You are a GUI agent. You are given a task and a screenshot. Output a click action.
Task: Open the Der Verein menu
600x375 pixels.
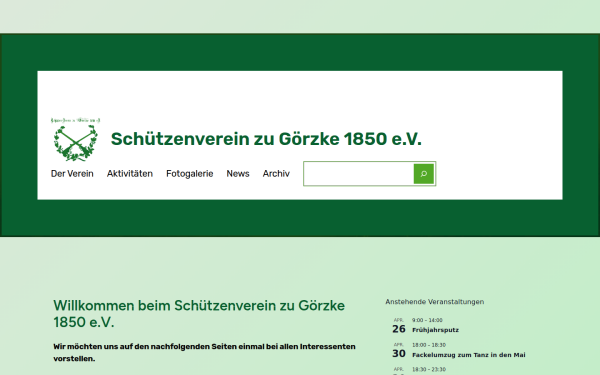tap(72, 174)
